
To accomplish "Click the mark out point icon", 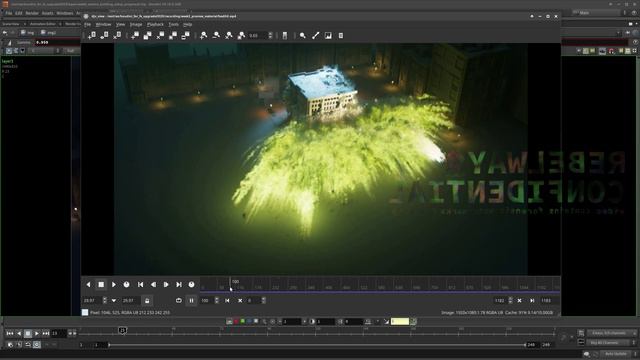I will coord(532,300).
